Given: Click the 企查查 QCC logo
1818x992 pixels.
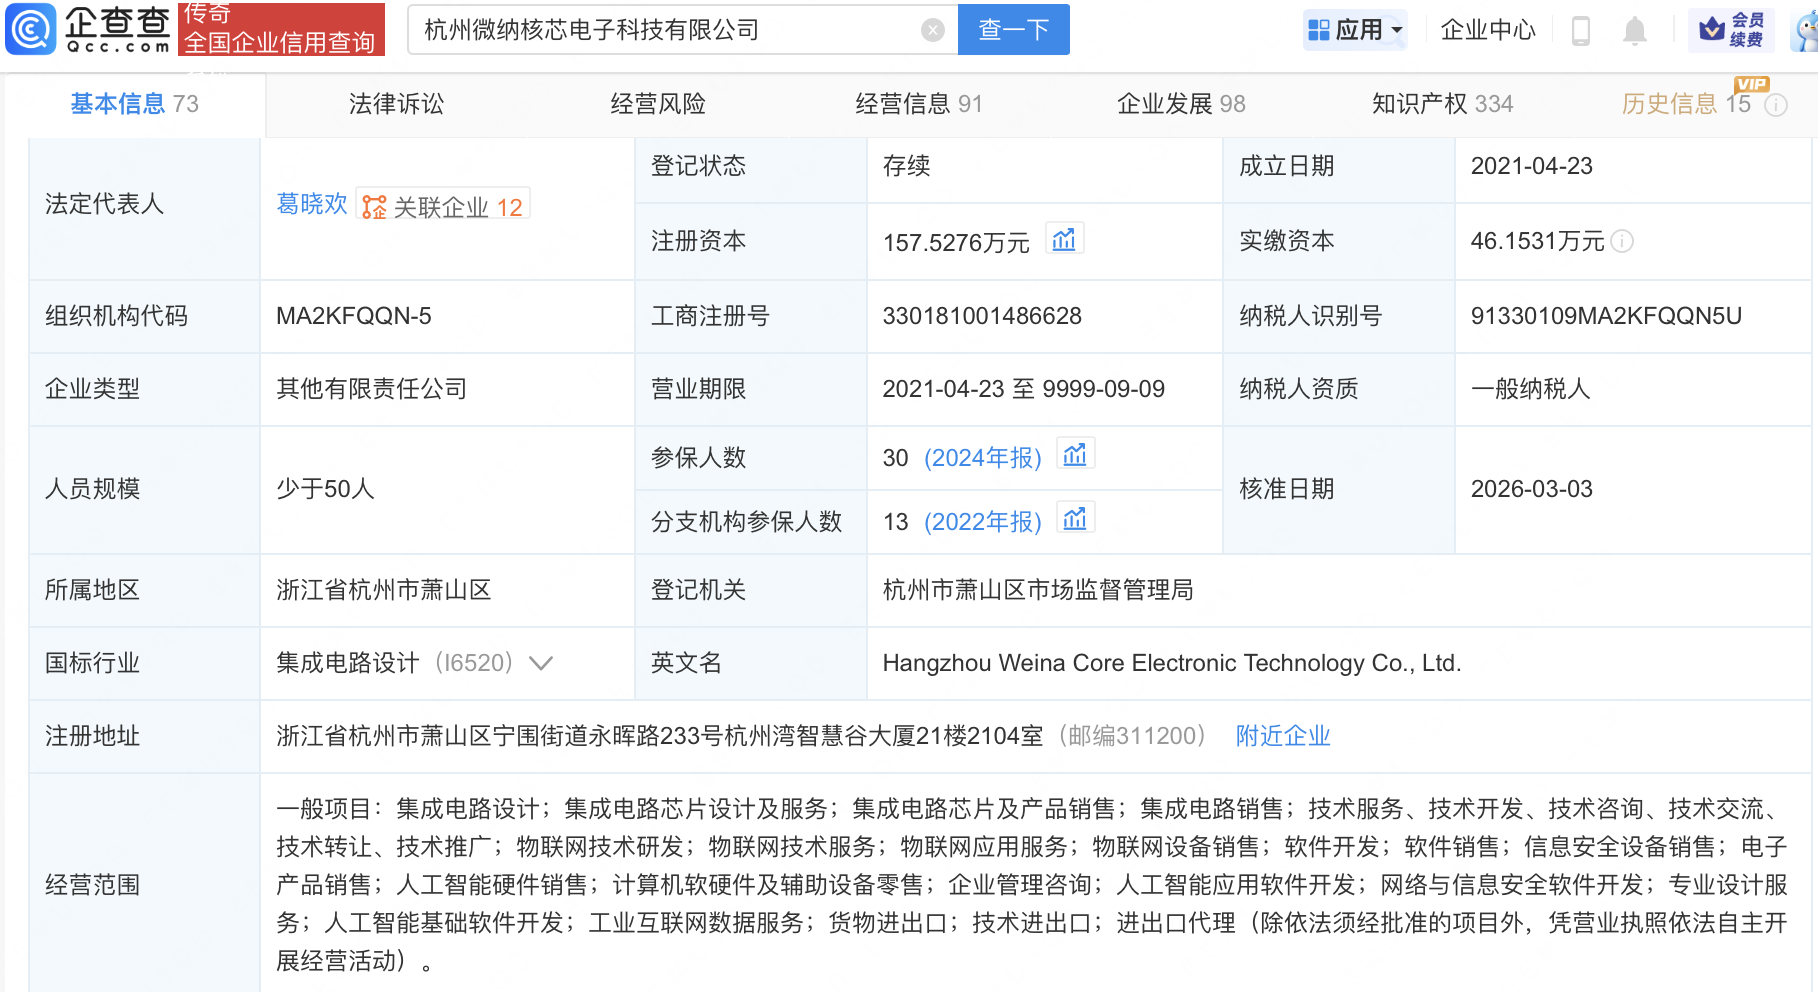Looking at the screenshot, I should pyautogui.click(x=85, y=29).
